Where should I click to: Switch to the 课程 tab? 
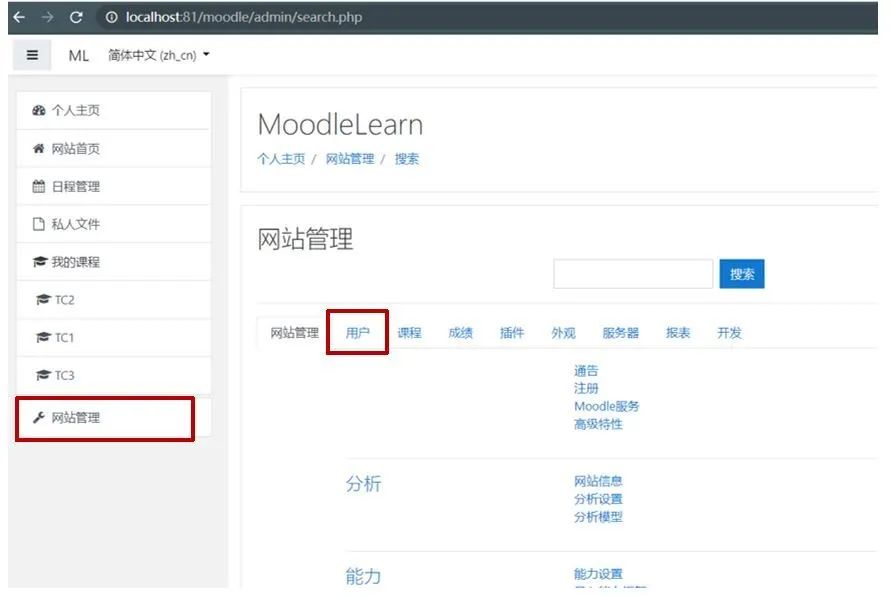pyautogui.click(x=409, y=333)
